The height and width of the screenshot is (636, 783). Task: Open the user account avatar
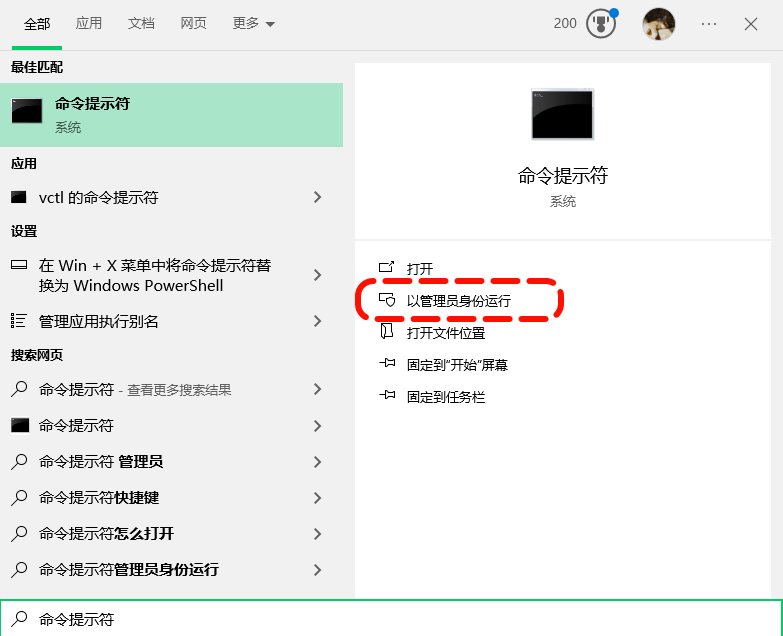(658, 23)
